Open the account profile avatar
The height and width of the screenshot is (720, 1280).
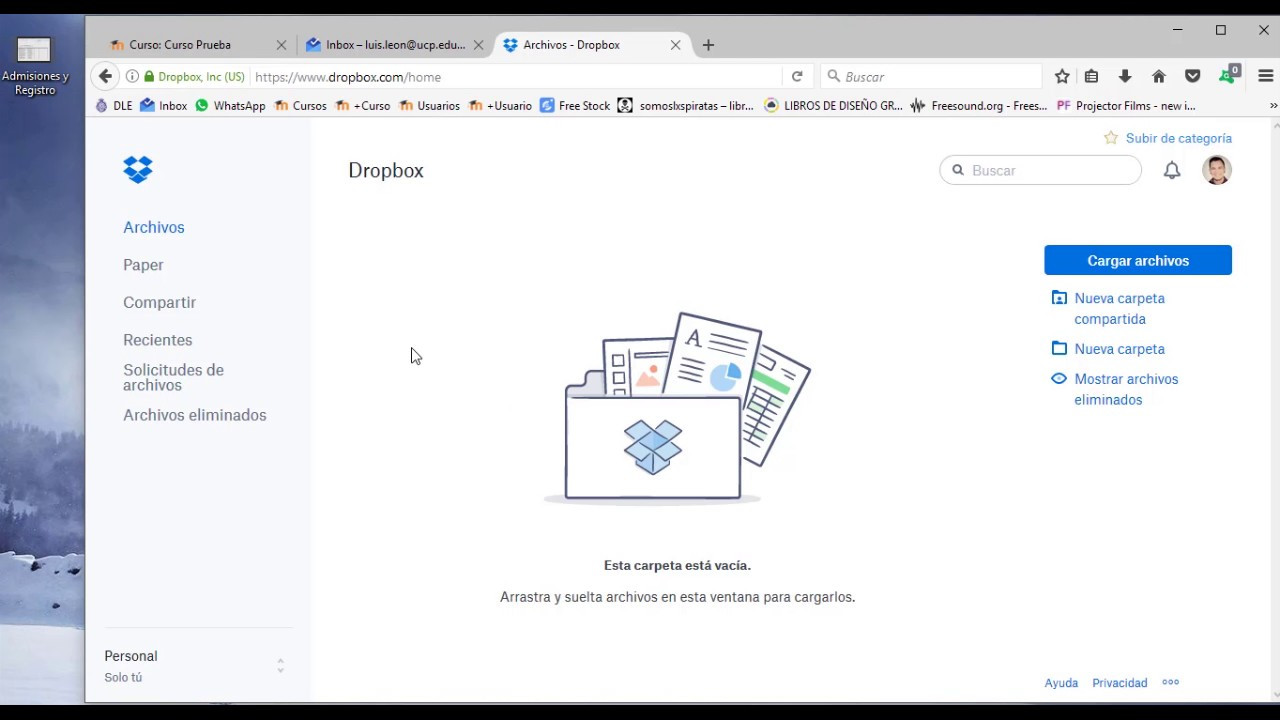tap(1216, 170)
